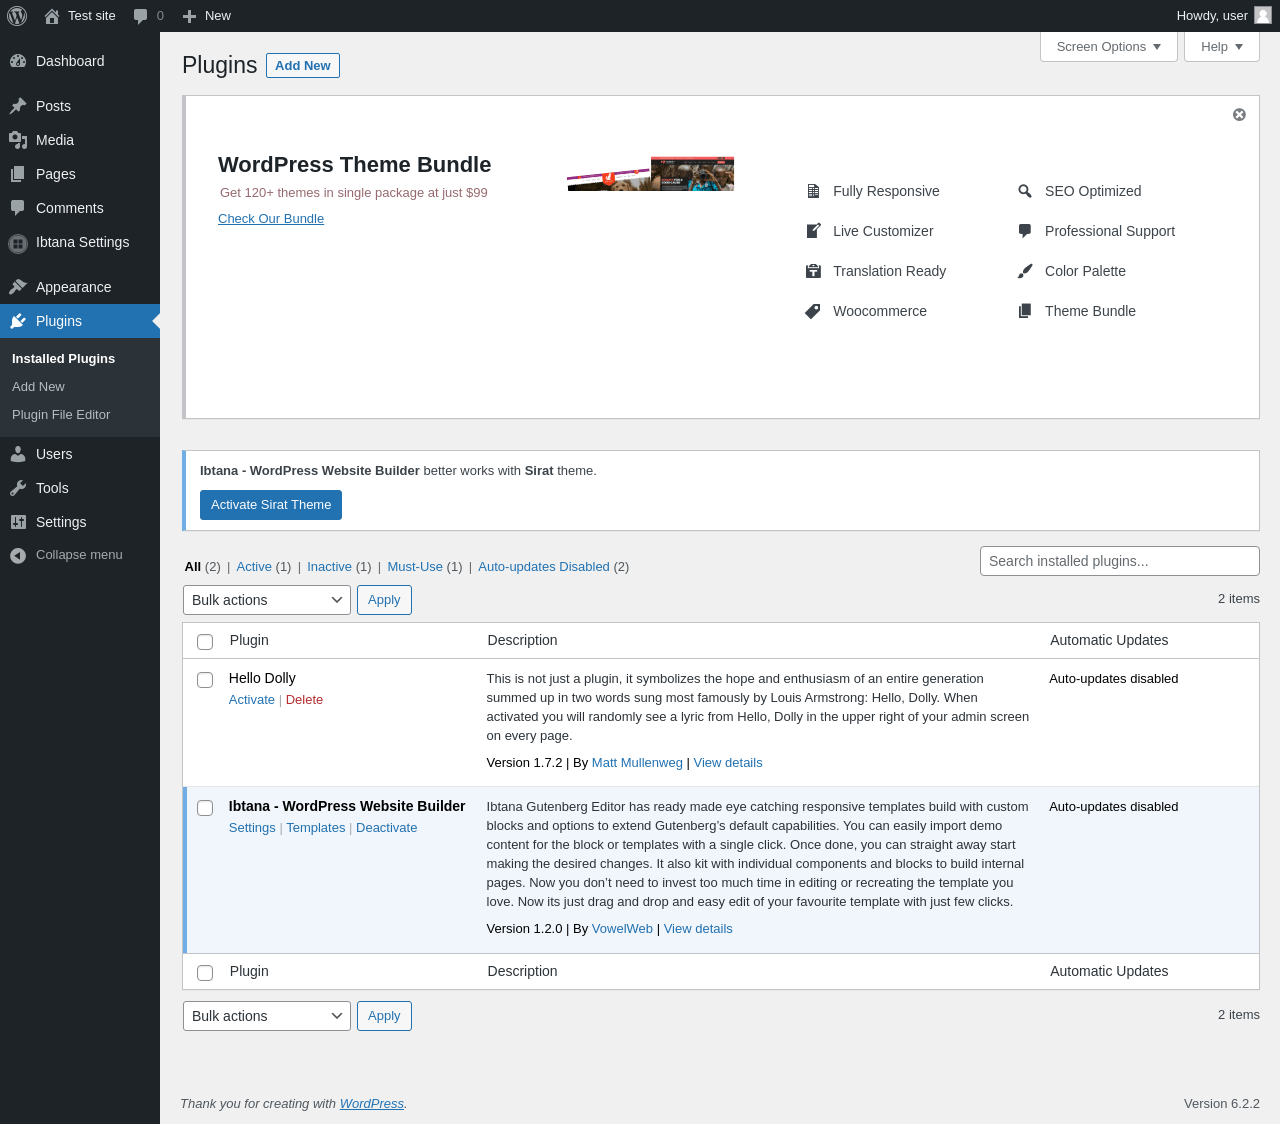Show All plugins filter
The height and width of the screenshot is (1124, 1280).
tap(193, 567)
